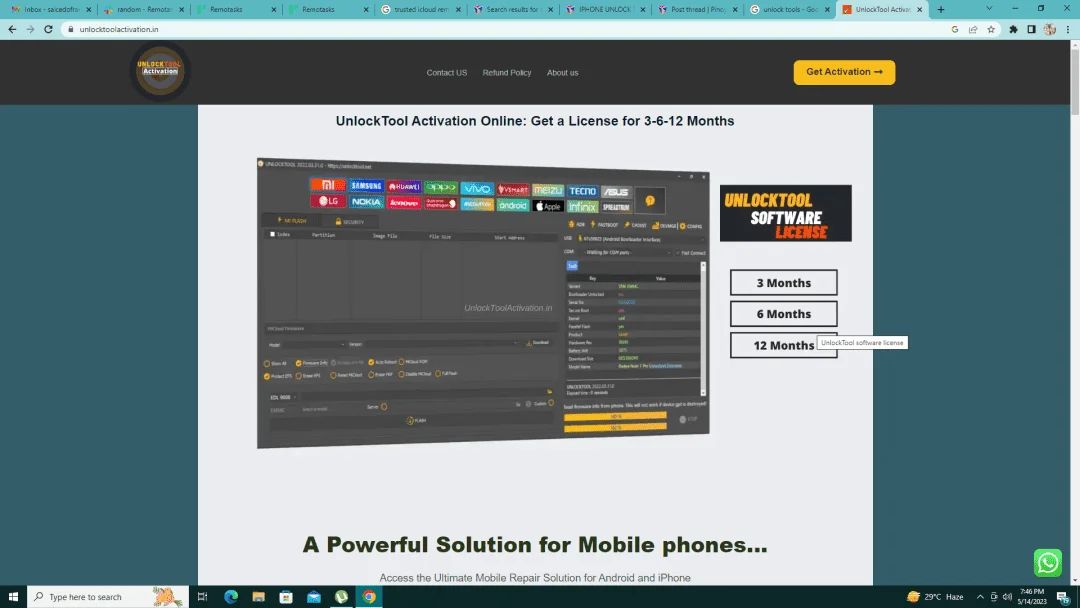Open the Refund Policy page
Image resolution: width=1080 pixels, height=608 pixels.
coord(507,72)
